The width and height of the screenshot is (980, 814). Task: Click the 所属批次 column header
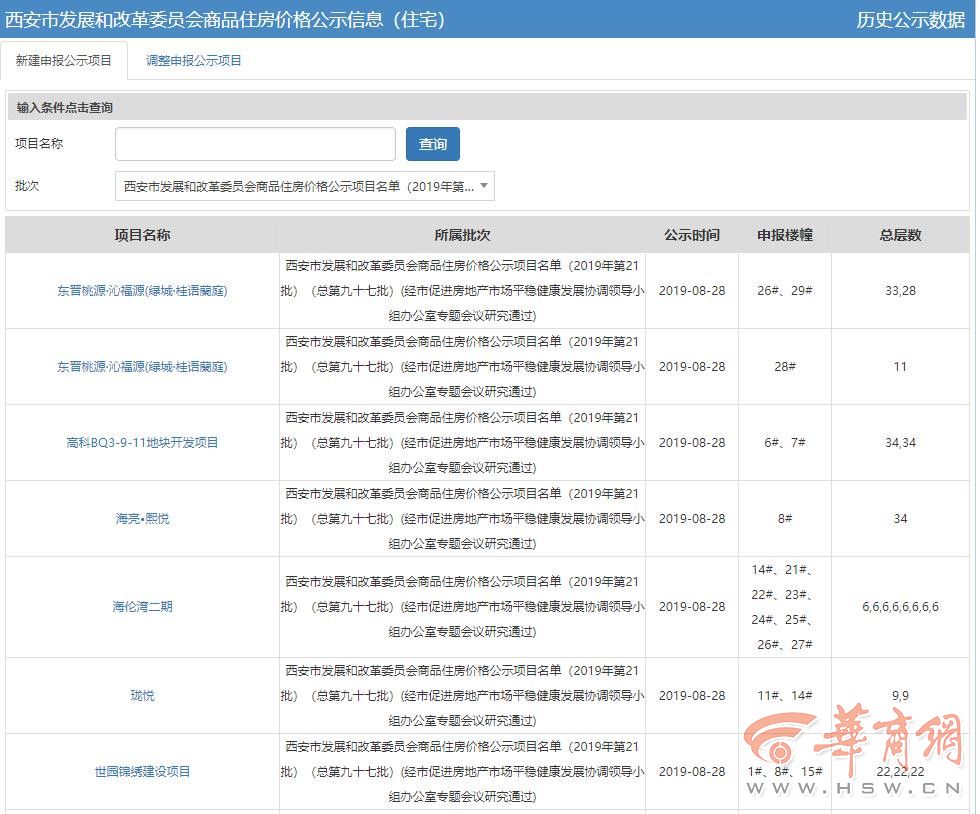pos(462,235)
